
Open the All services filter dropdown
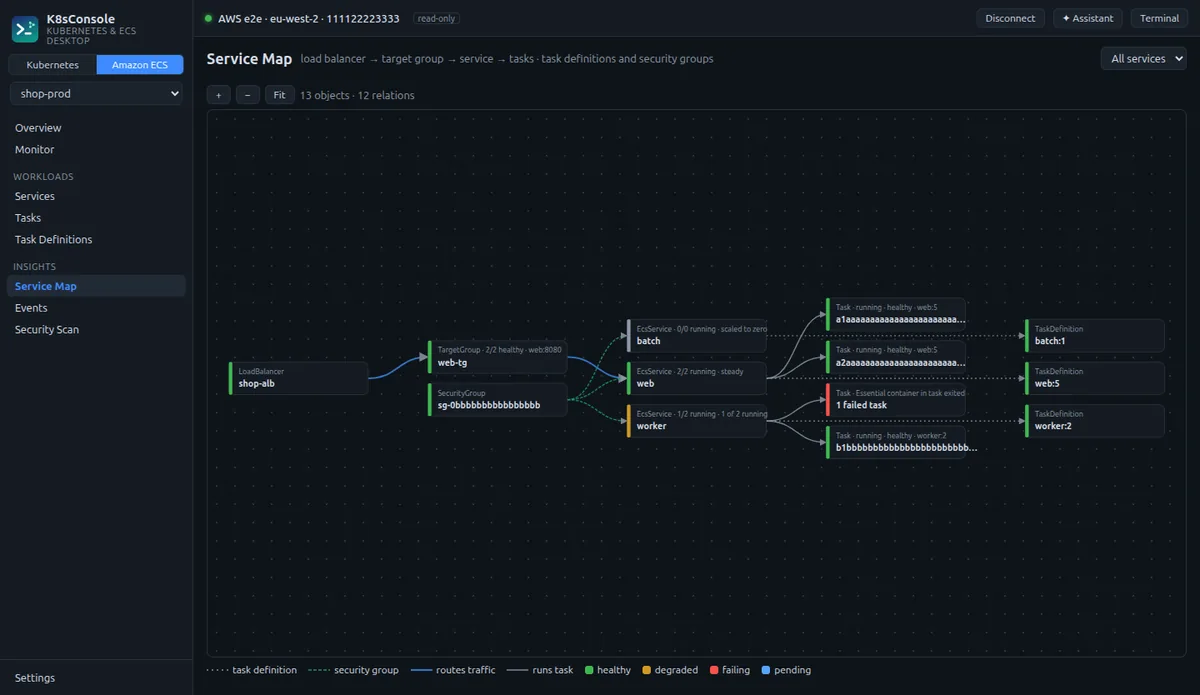point(1143,59)
